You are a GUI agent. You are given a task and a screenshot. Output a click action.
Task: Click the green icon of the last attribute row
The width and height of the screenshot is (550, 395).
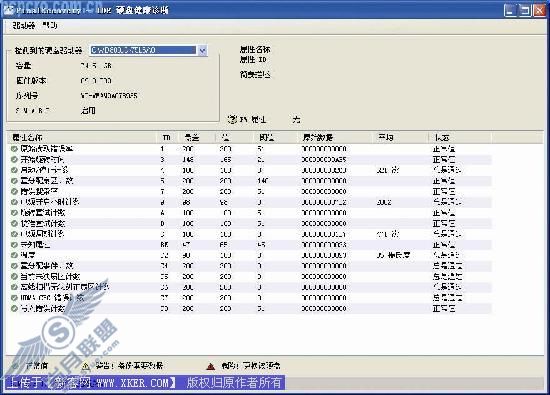click(x=14, y=309)
